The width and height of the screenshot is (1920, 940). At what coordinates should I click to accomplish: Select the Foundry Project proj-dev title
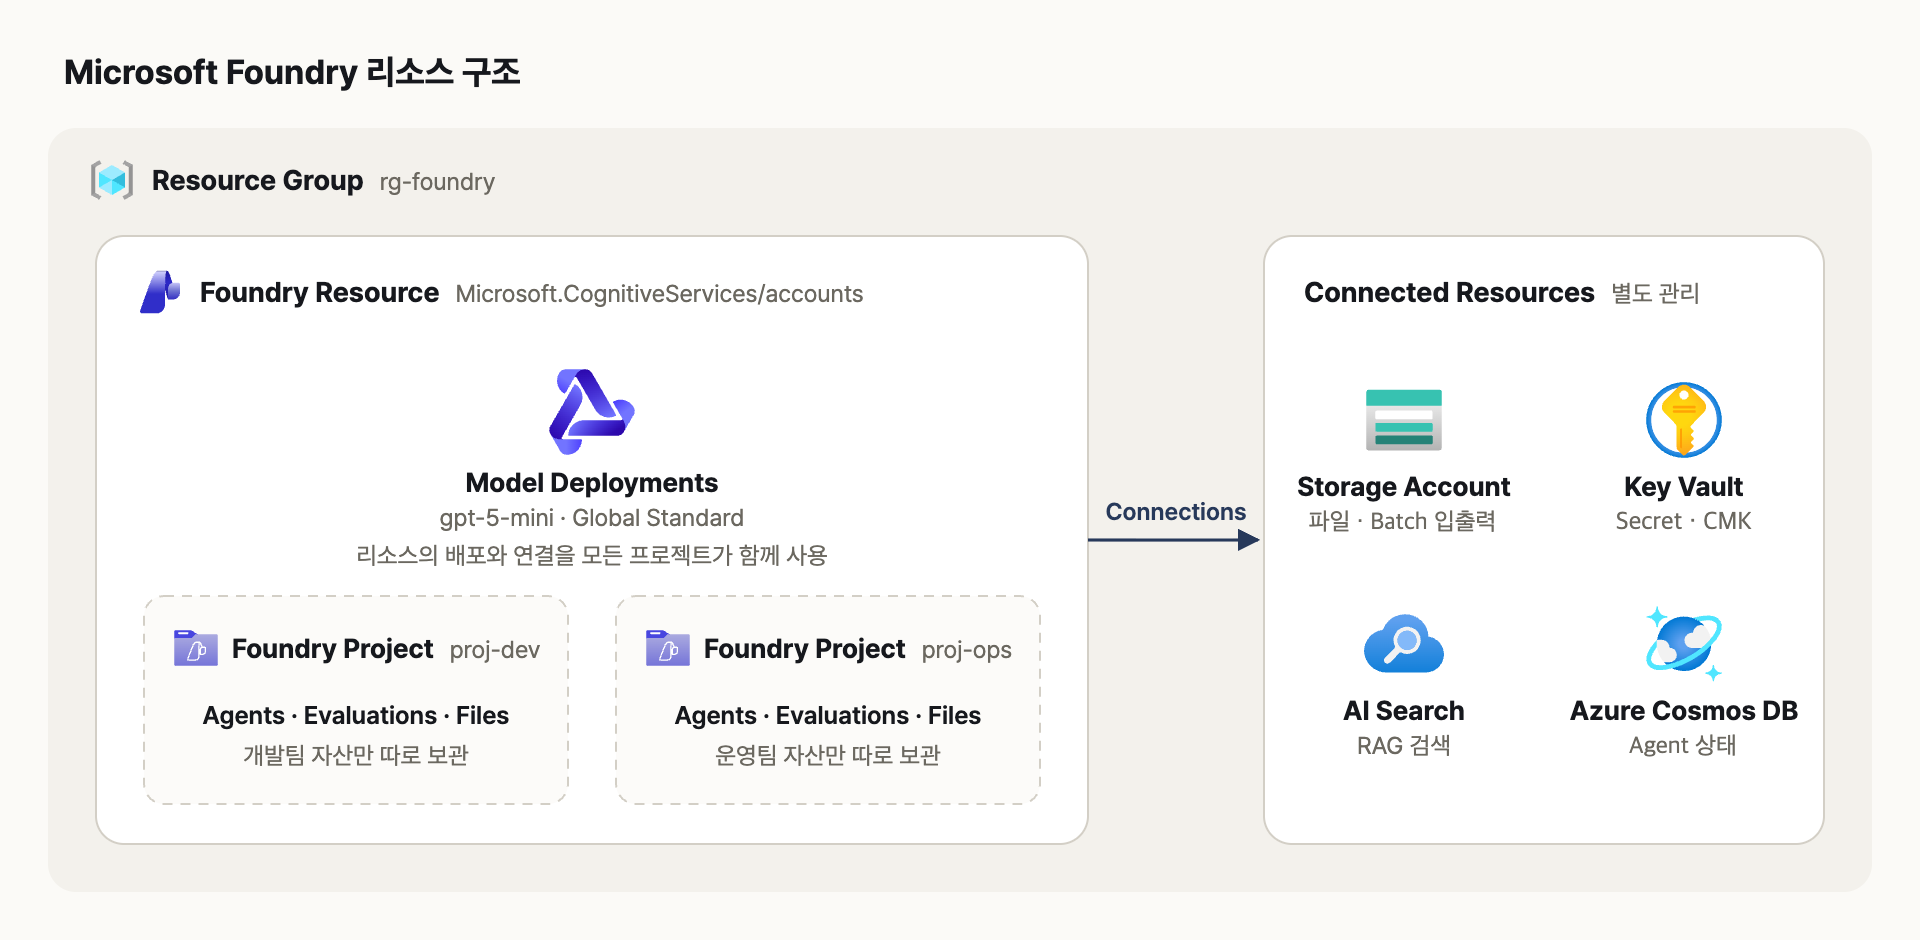[x=386, y=649]
